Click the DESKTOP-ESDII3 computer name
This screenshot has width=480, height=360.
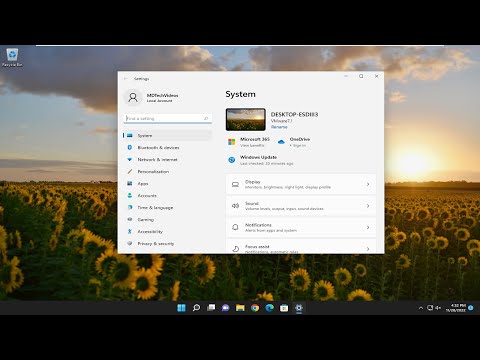coord(294,114)
